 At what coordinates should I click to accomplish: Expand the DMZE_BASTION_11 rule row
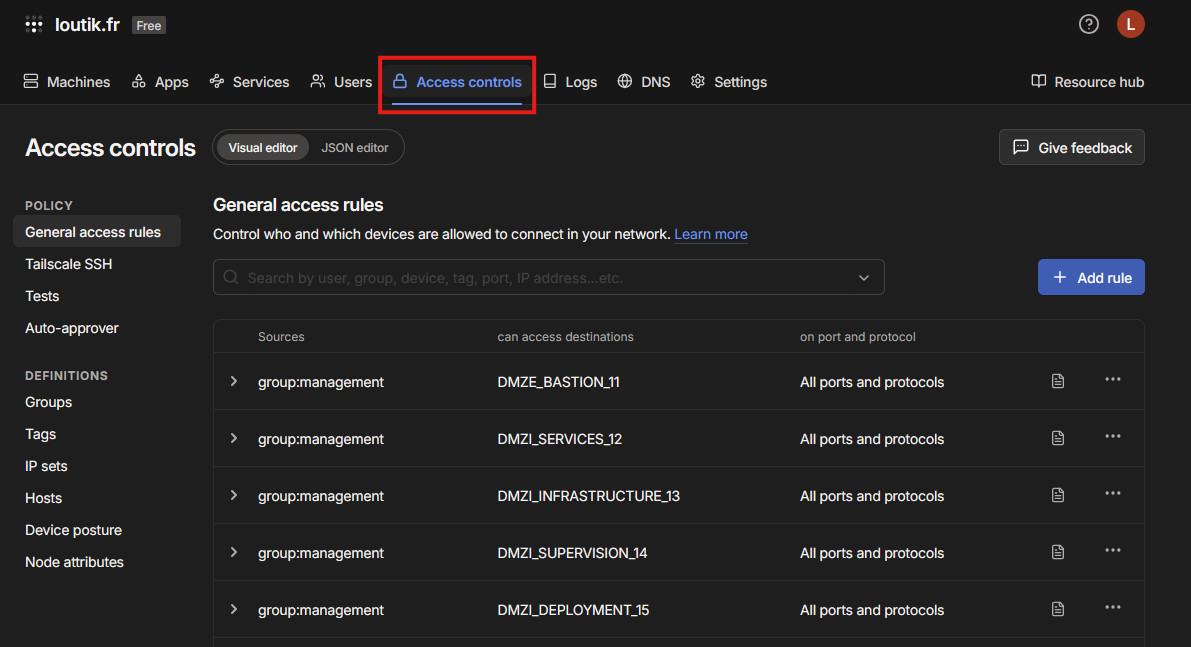point(234,381)
